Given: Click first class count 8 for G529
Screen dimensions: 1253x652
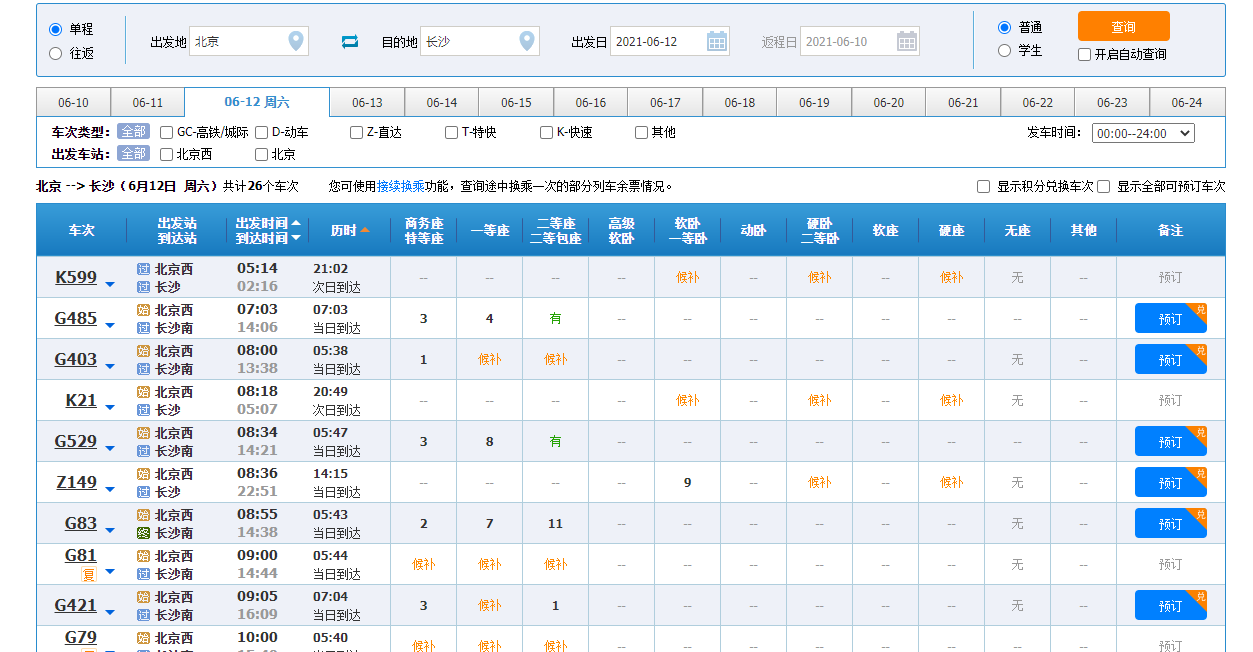Looking at the screenshot, I should (x=489, y=441).
